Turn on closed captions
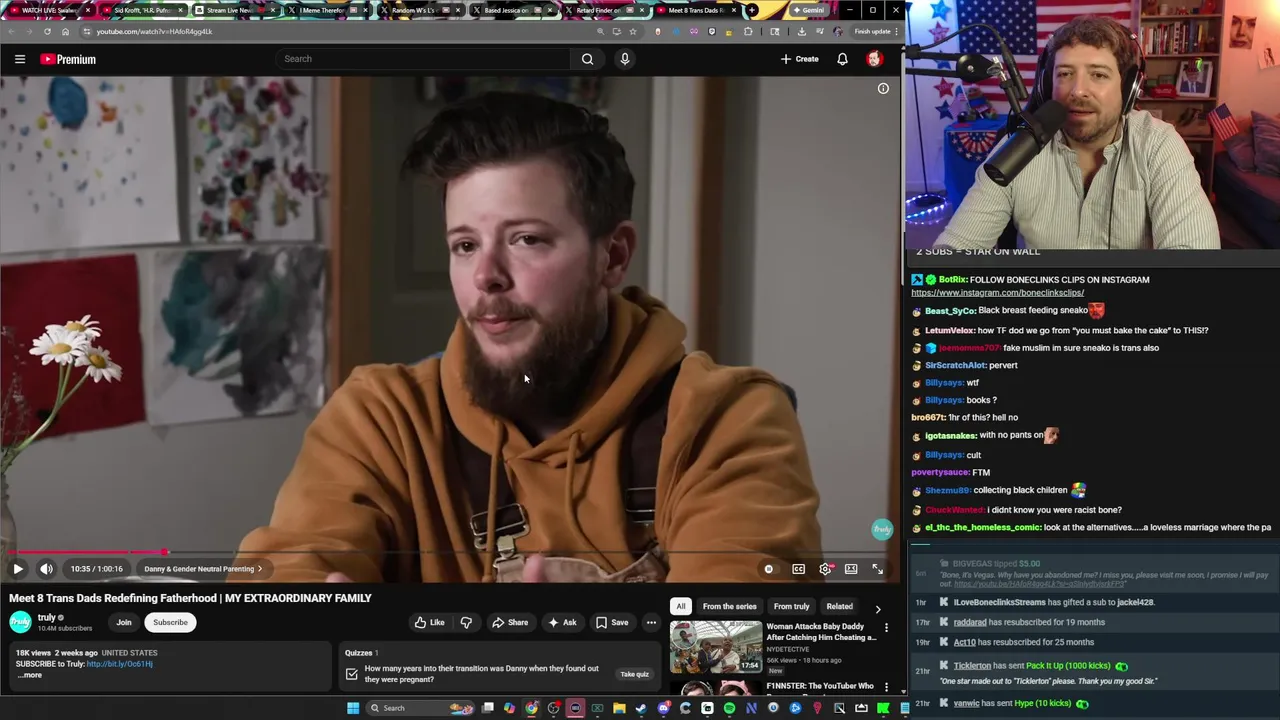 point(798,569)
